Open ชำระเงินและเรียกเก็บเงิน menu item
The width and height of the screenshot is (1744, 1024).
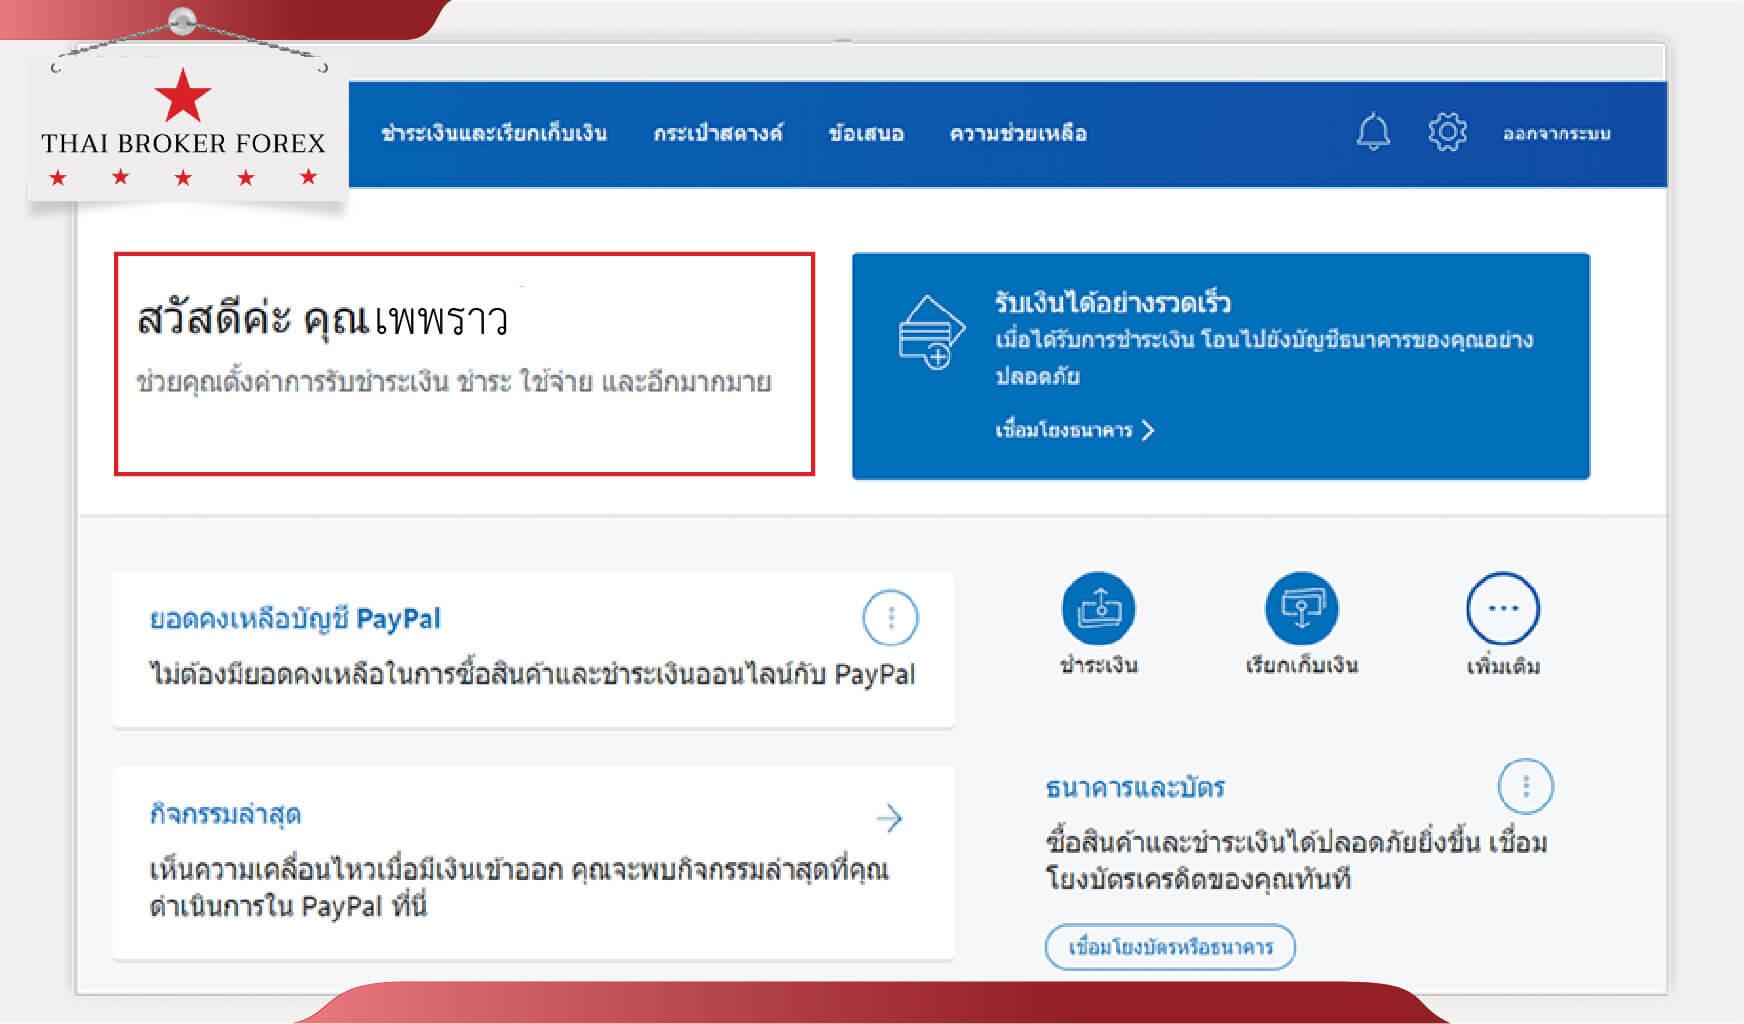tap(494, 133)
